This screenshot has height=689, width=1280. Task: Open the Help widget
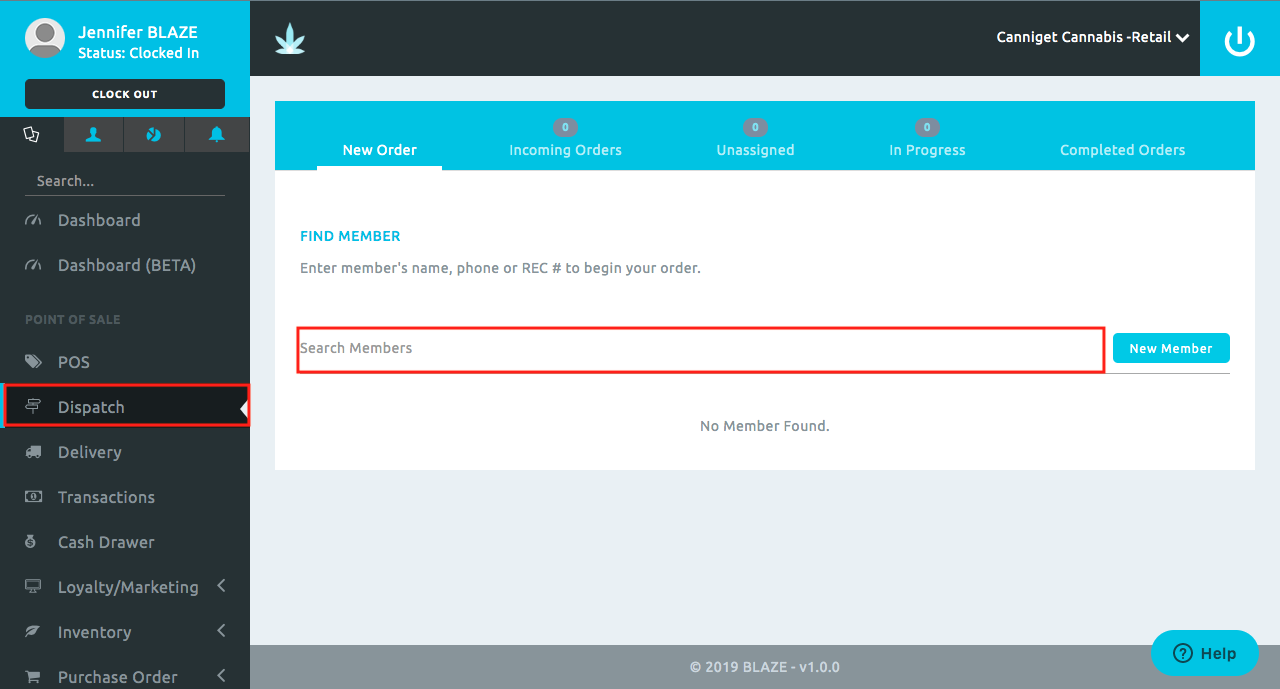coord(1204,653)
